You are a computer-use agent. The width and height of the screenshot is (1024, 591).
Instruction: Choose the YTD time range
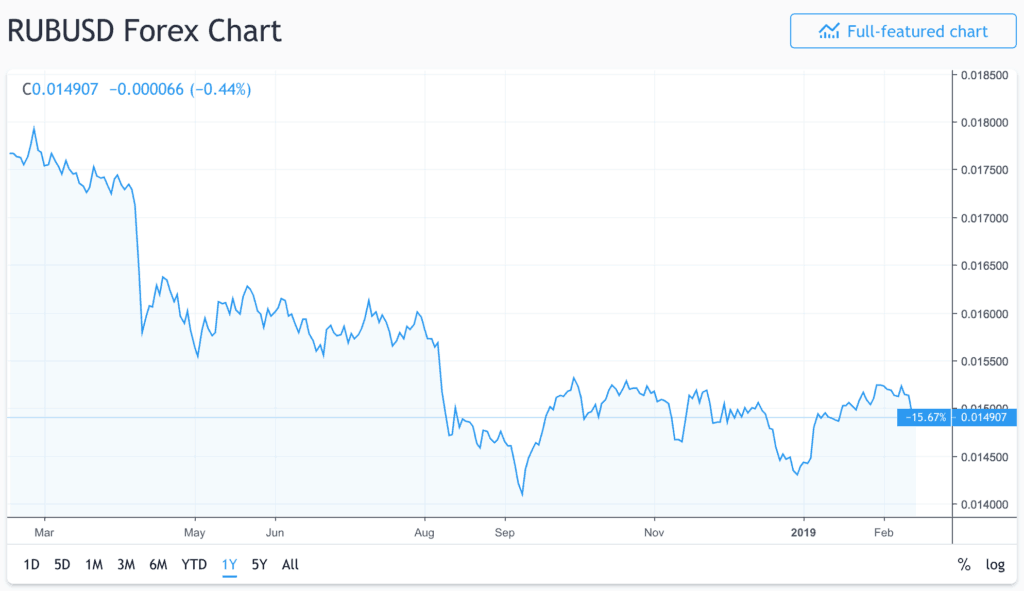(193, 564)
